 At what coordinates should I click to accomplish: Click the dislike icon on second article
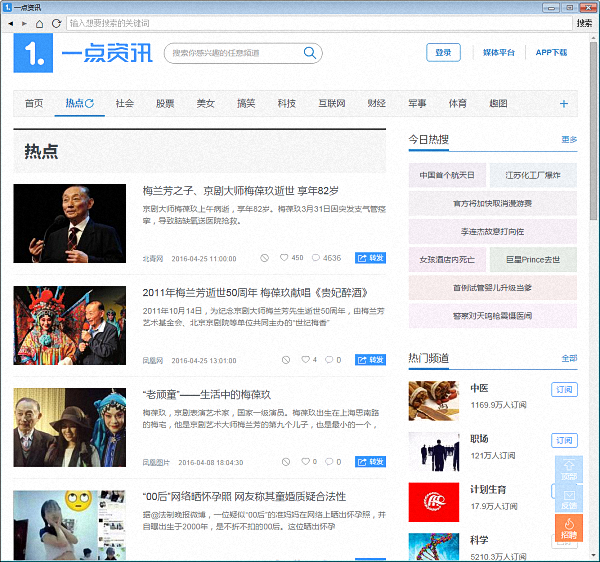[x=264, y=360]
